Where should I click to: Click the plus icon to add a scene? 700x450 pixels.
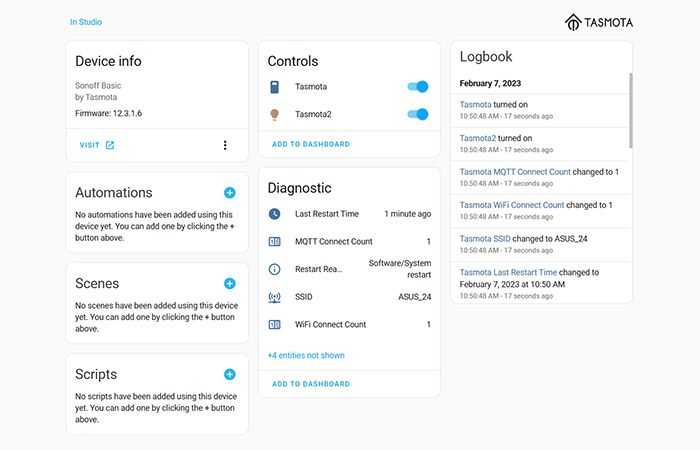pos(229,284)
